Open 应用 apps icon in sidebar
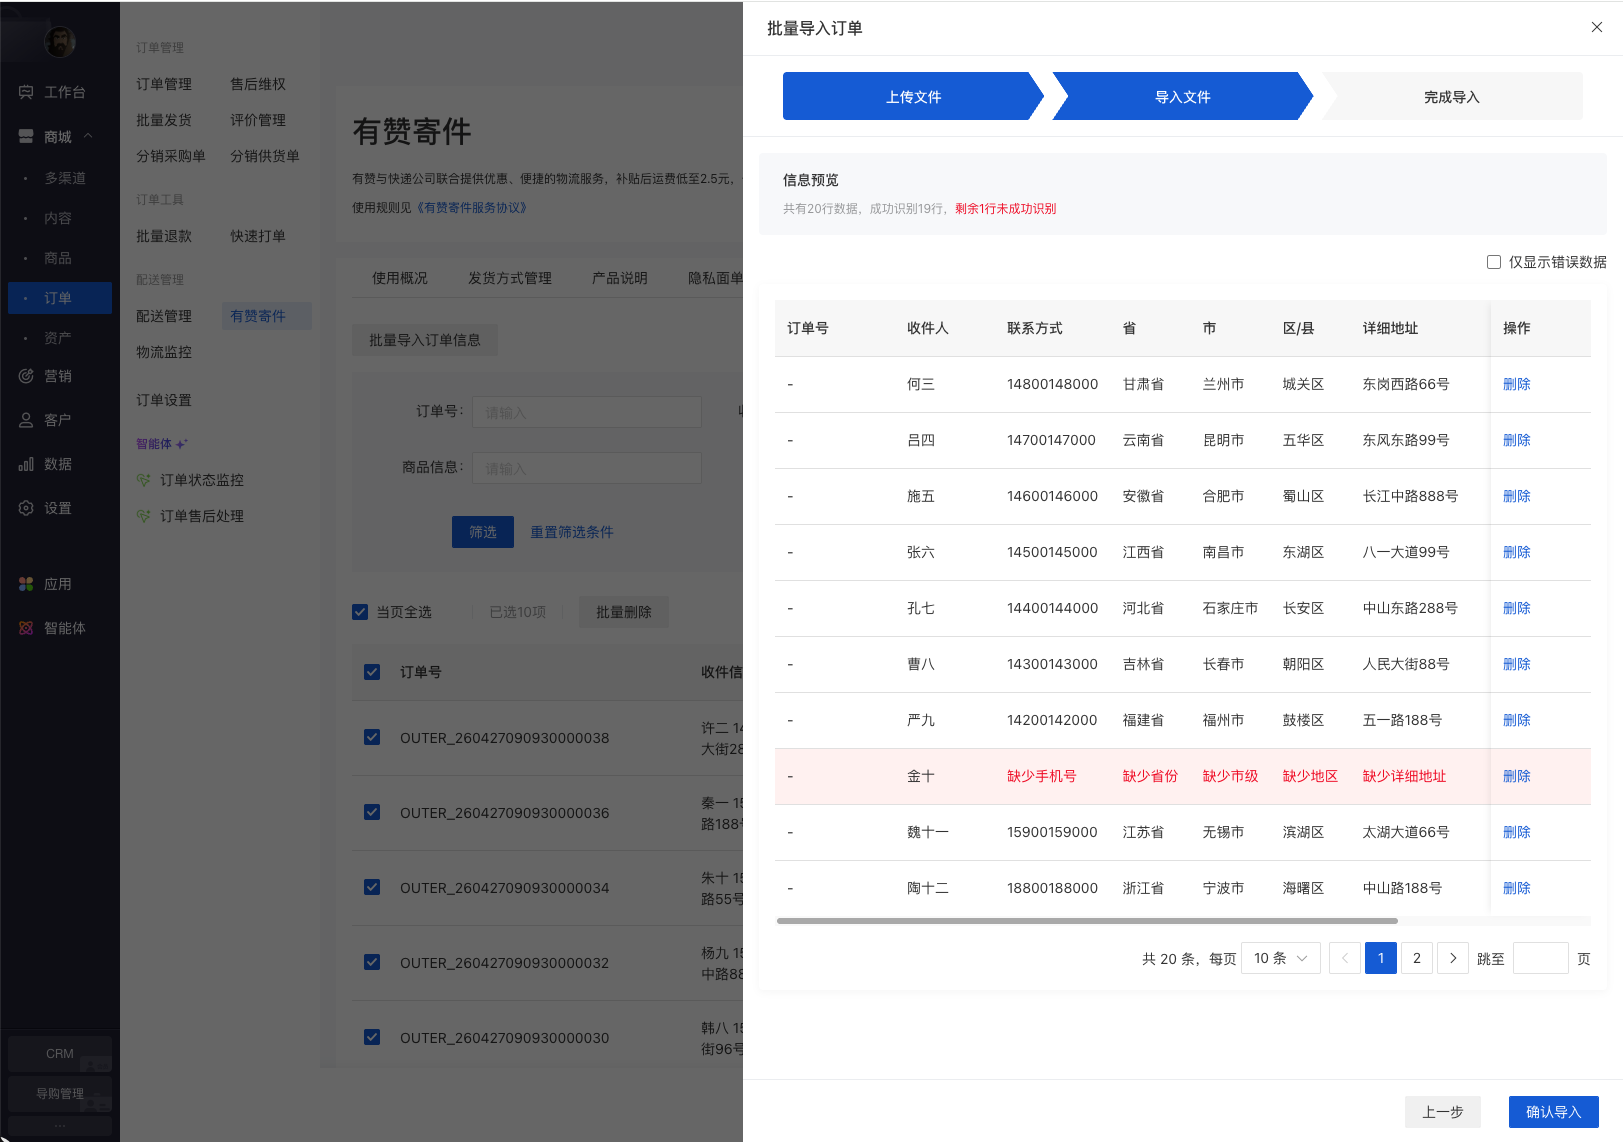1623x1142 pixels. coord(26,584)
